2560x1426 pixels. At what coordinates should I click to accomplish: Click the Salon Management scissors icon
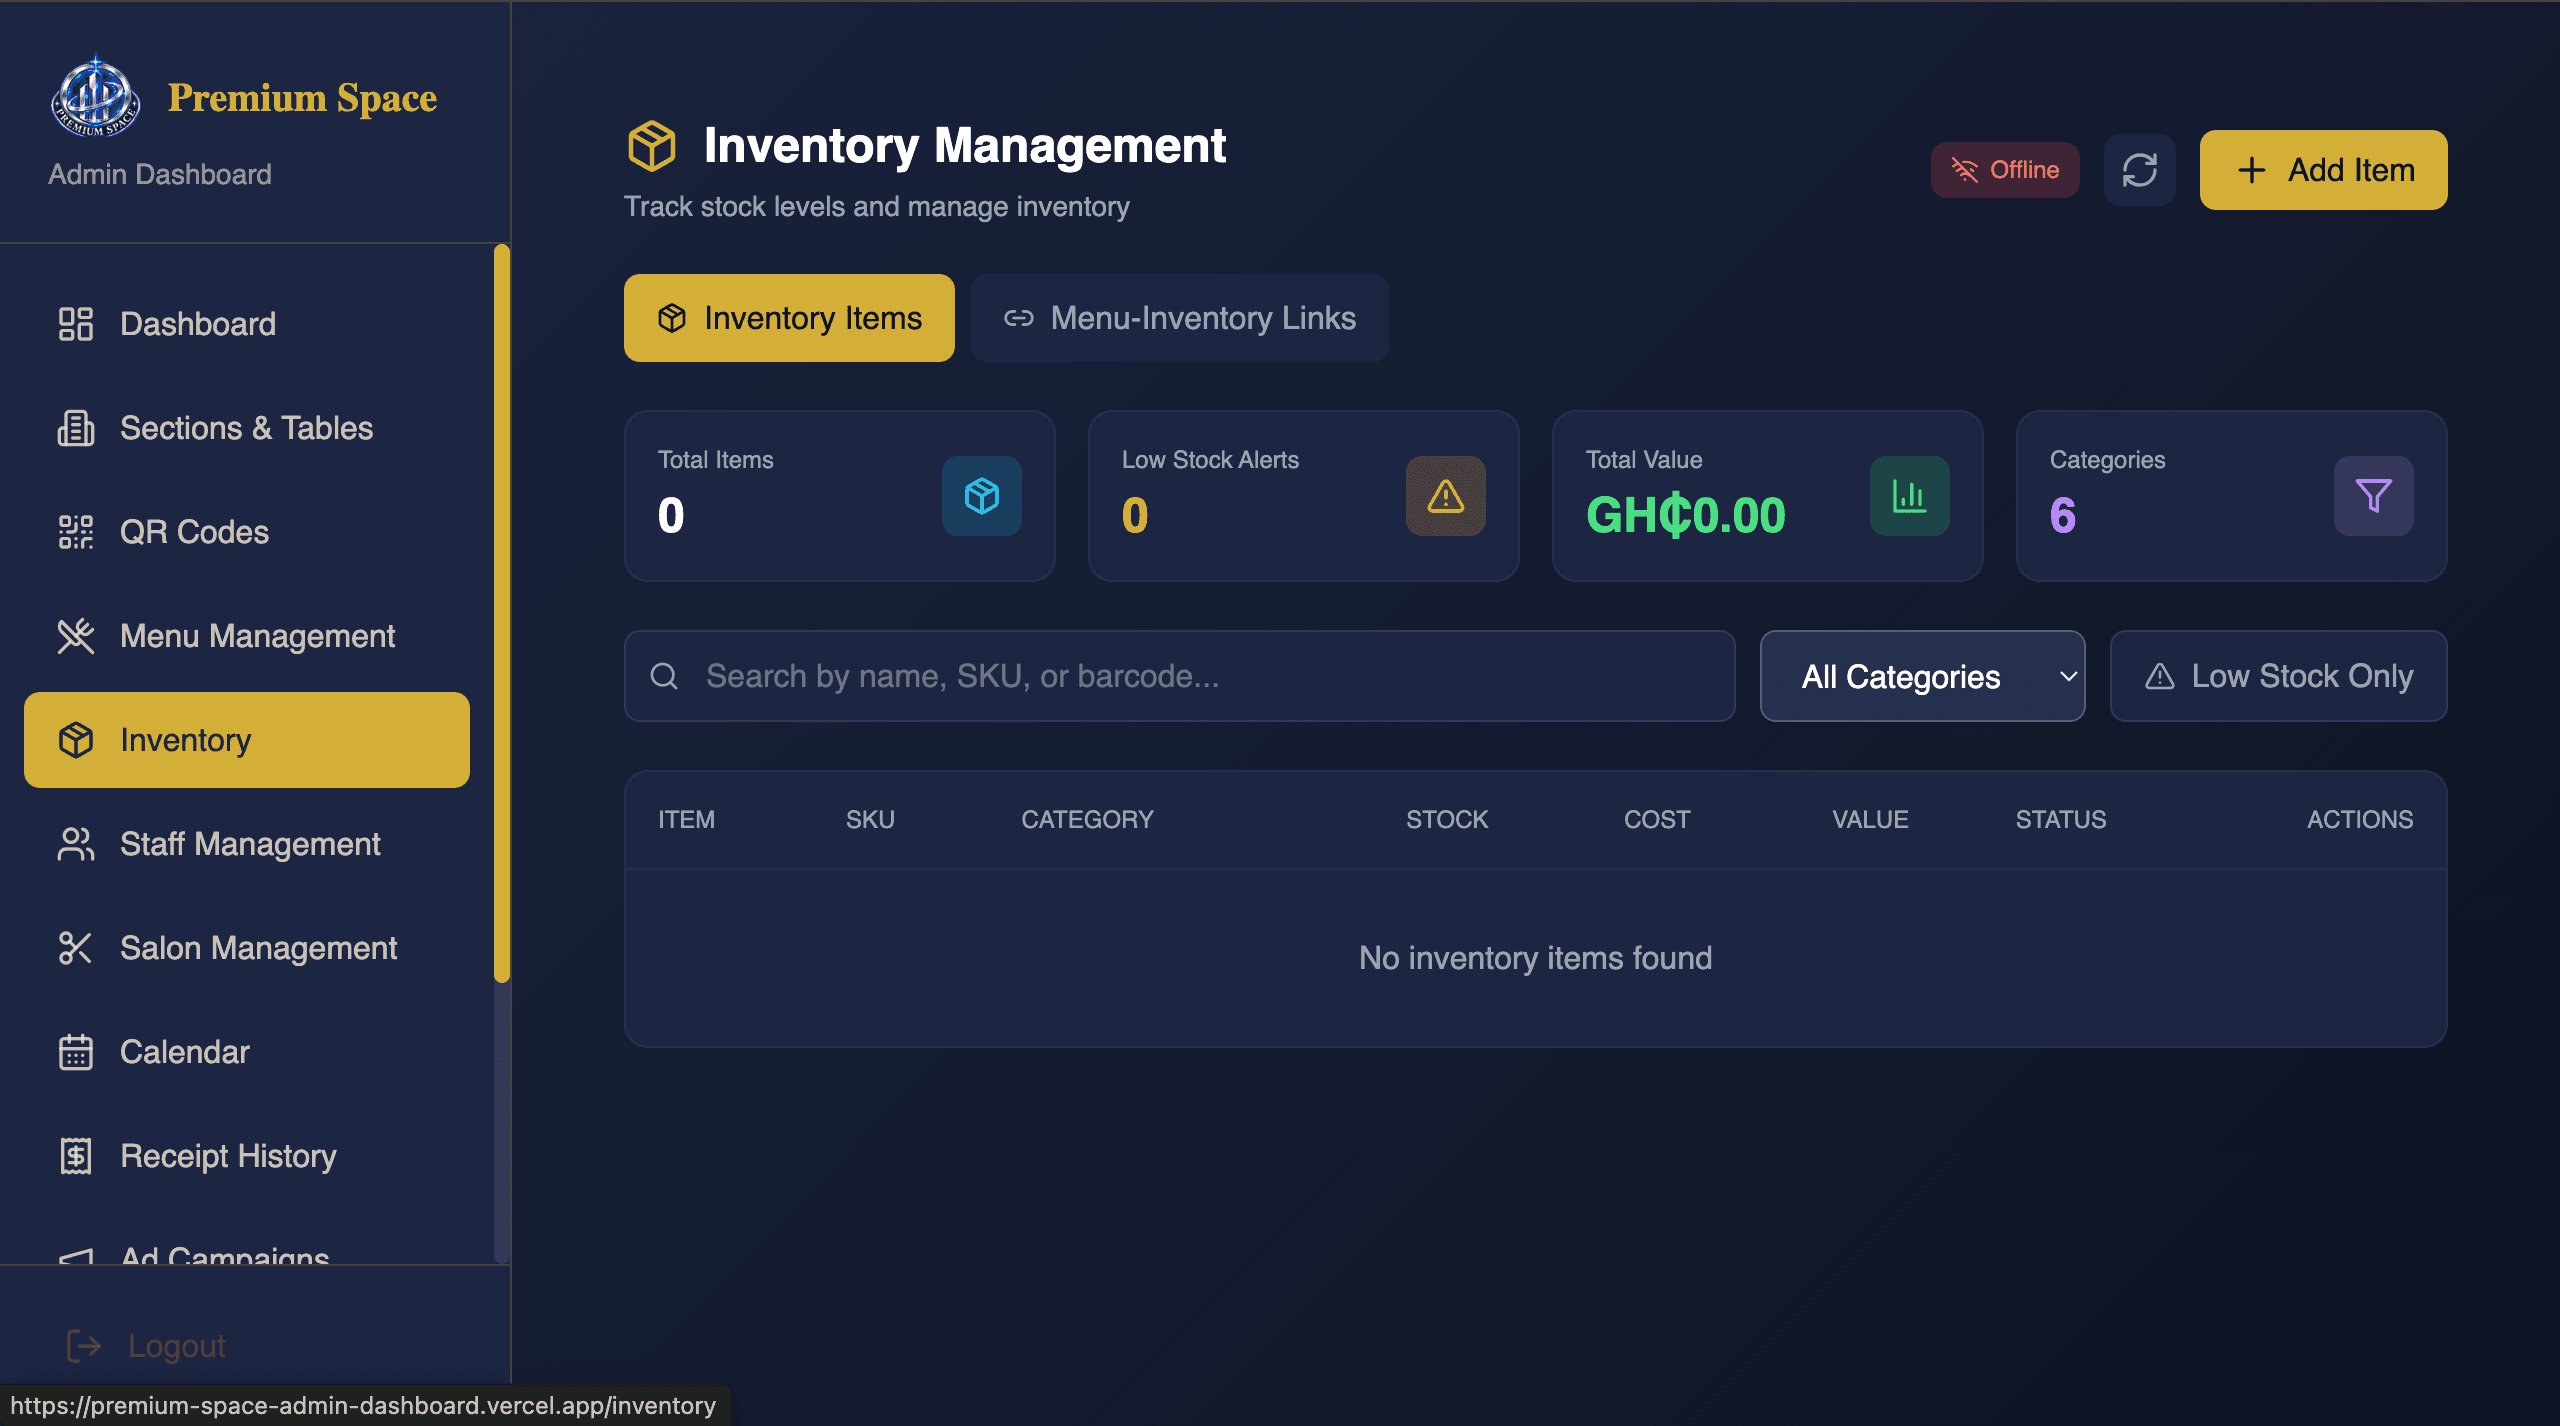coord(76,948)
